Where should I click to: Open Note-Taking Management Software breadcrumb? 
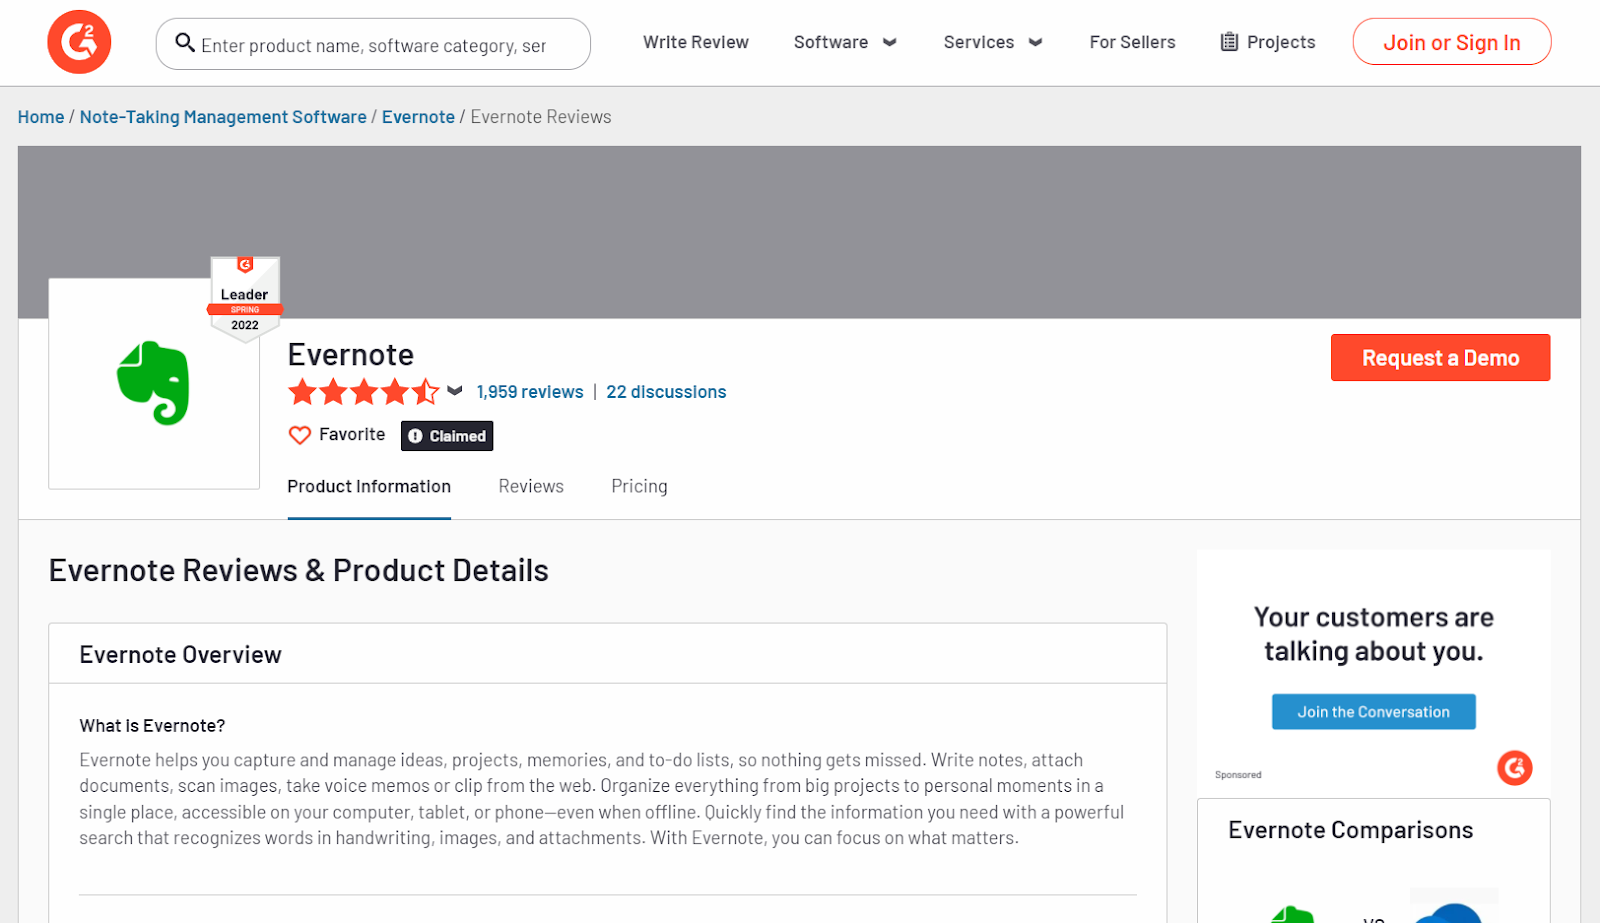click(223, 117)
